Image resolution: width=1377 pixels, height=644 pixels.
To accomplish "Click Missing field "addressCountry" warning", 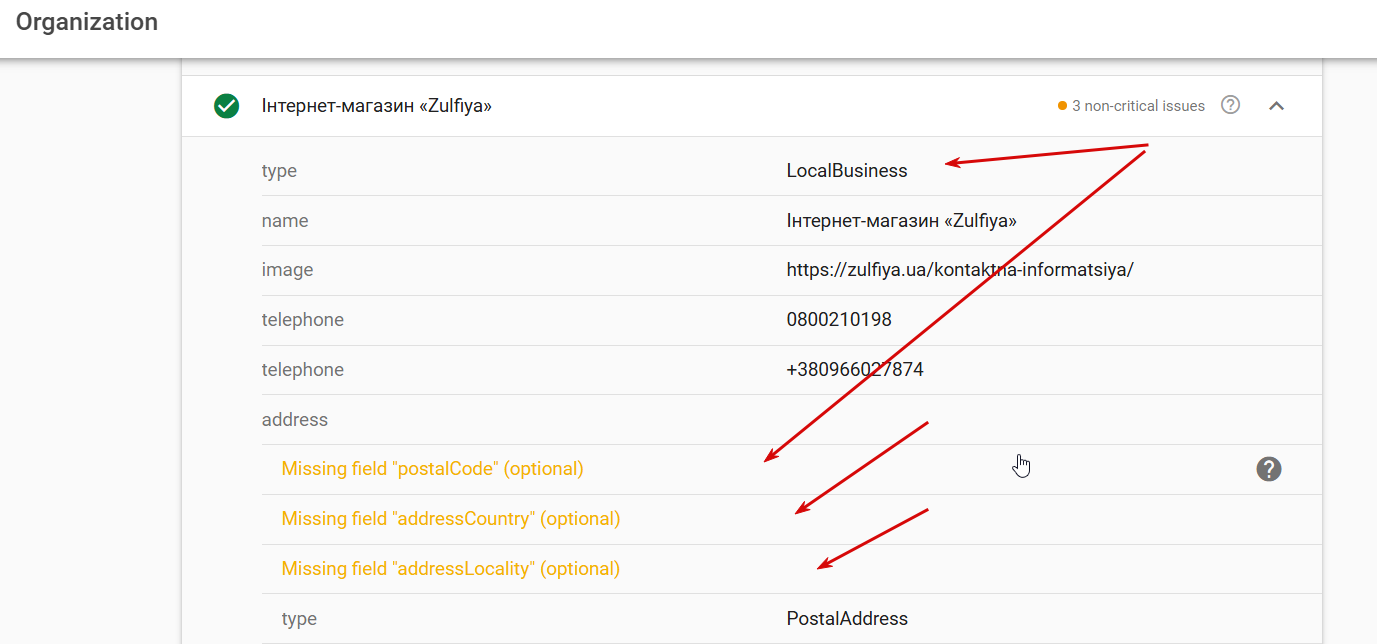I will tap(451, 519).
